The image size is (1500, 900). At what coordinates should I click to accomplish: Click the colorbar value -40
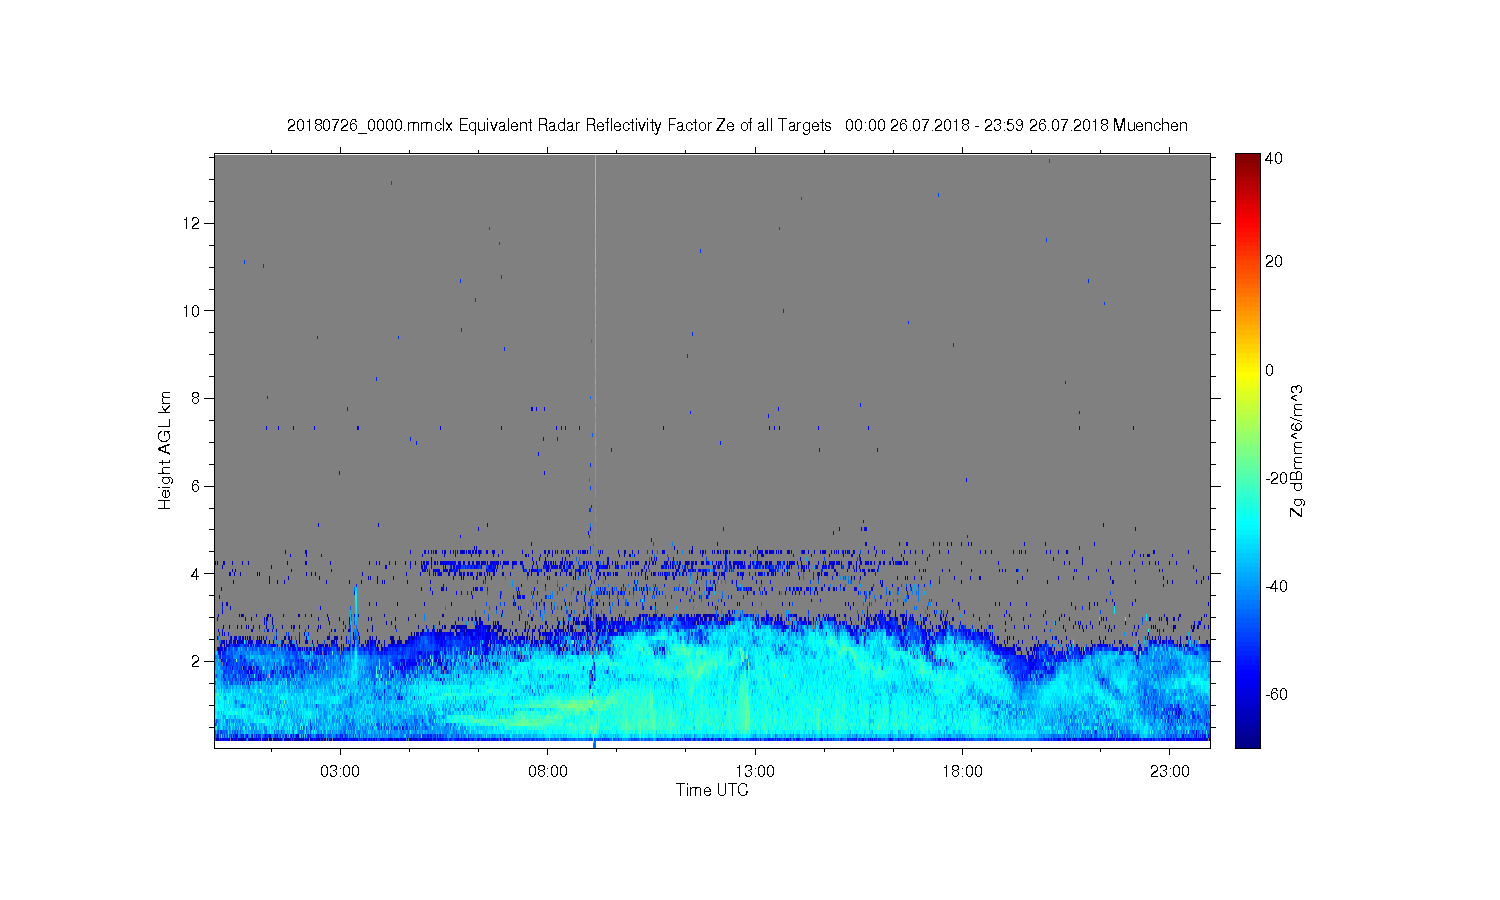click(x=1276, y=587)
